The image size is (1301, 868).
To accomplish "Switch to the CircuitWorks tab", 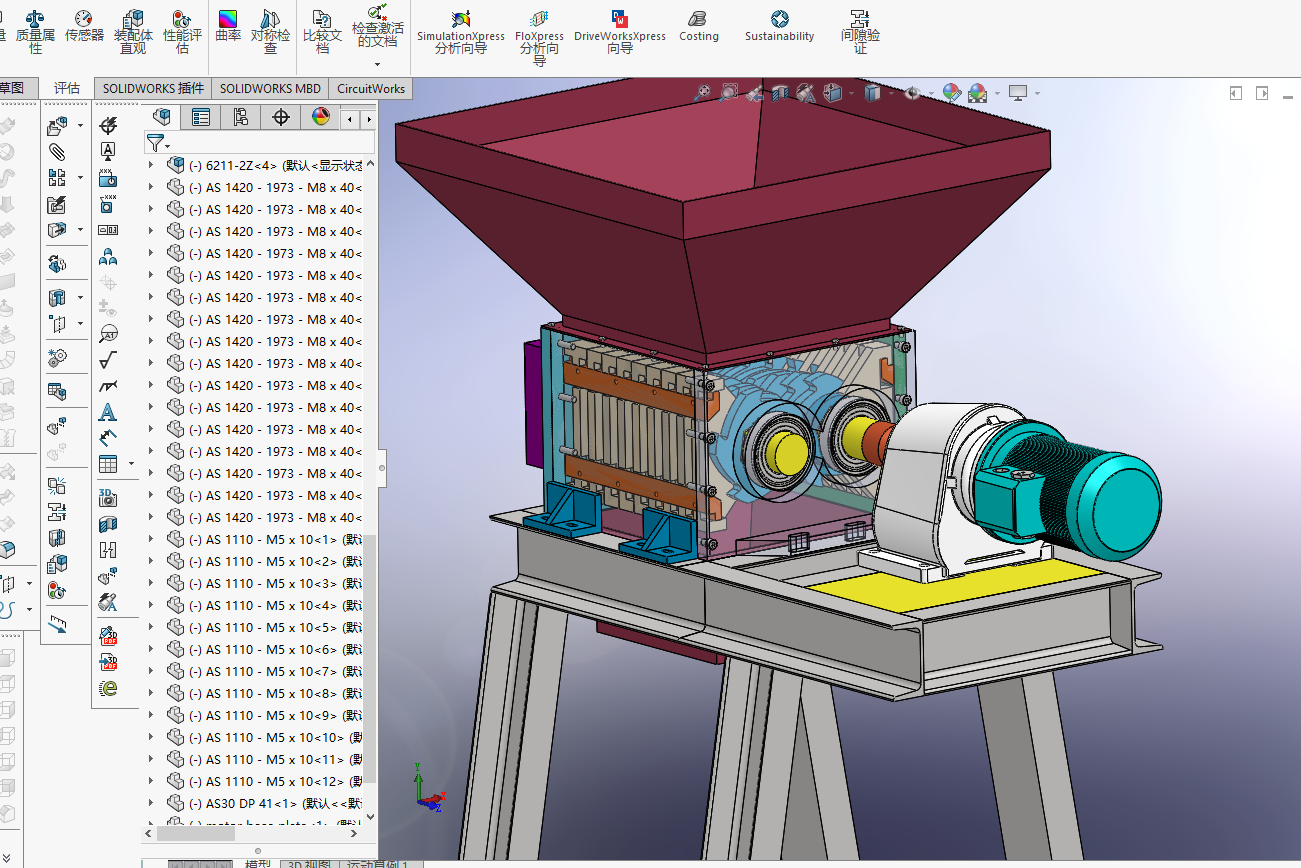I will (371, 89).
